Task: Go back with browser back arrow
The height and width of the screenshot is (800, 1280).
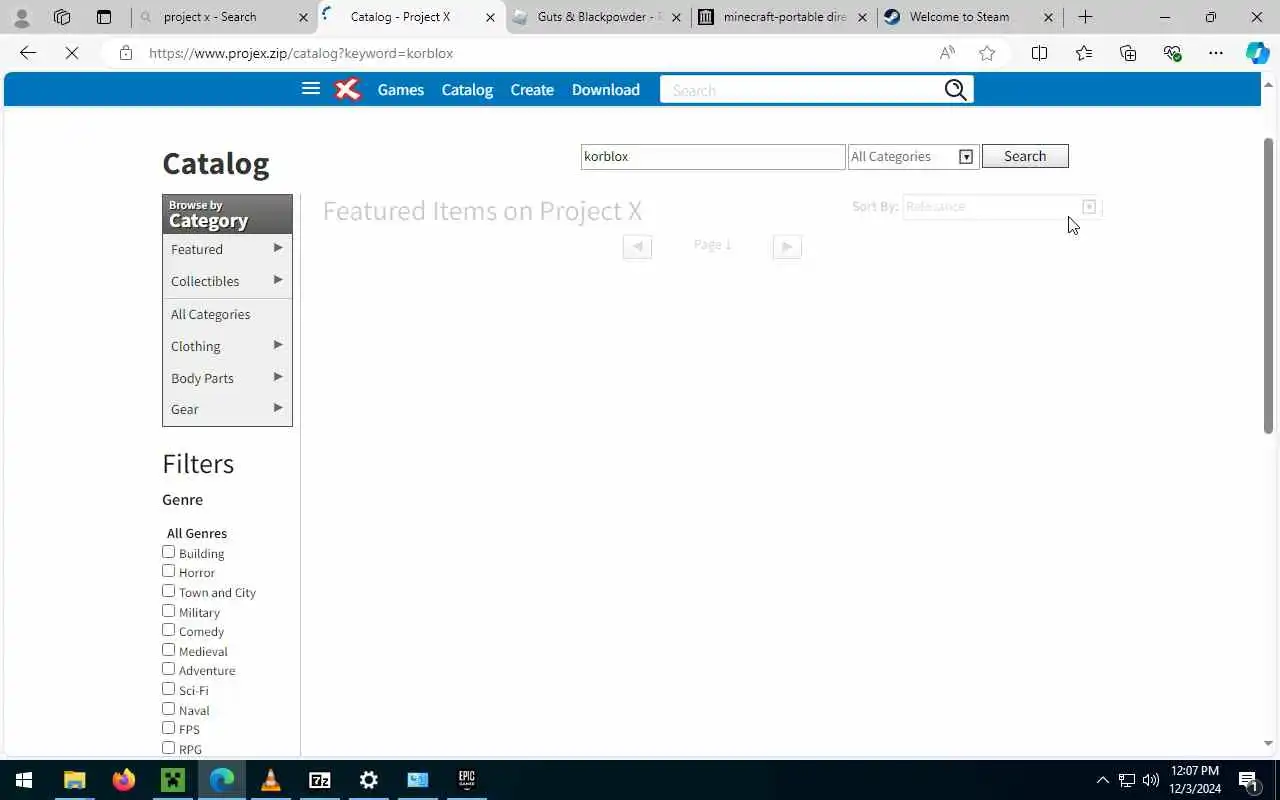Action: coord(28,53)
